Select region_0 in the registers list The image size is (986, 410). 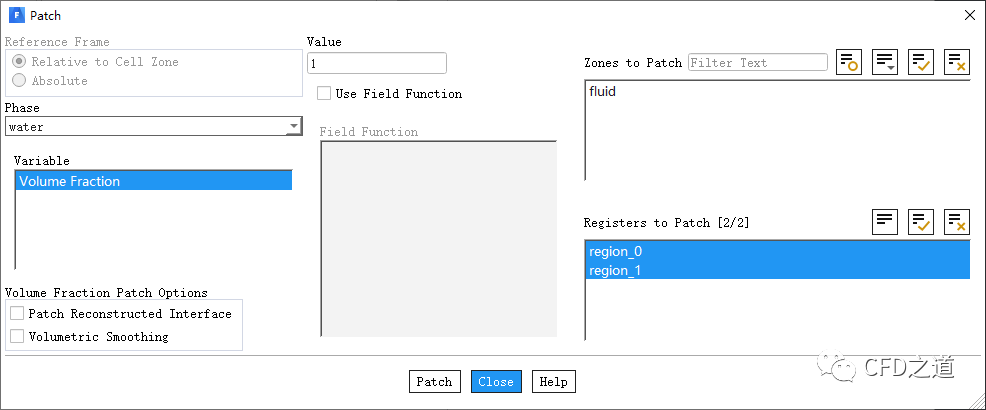616,251
